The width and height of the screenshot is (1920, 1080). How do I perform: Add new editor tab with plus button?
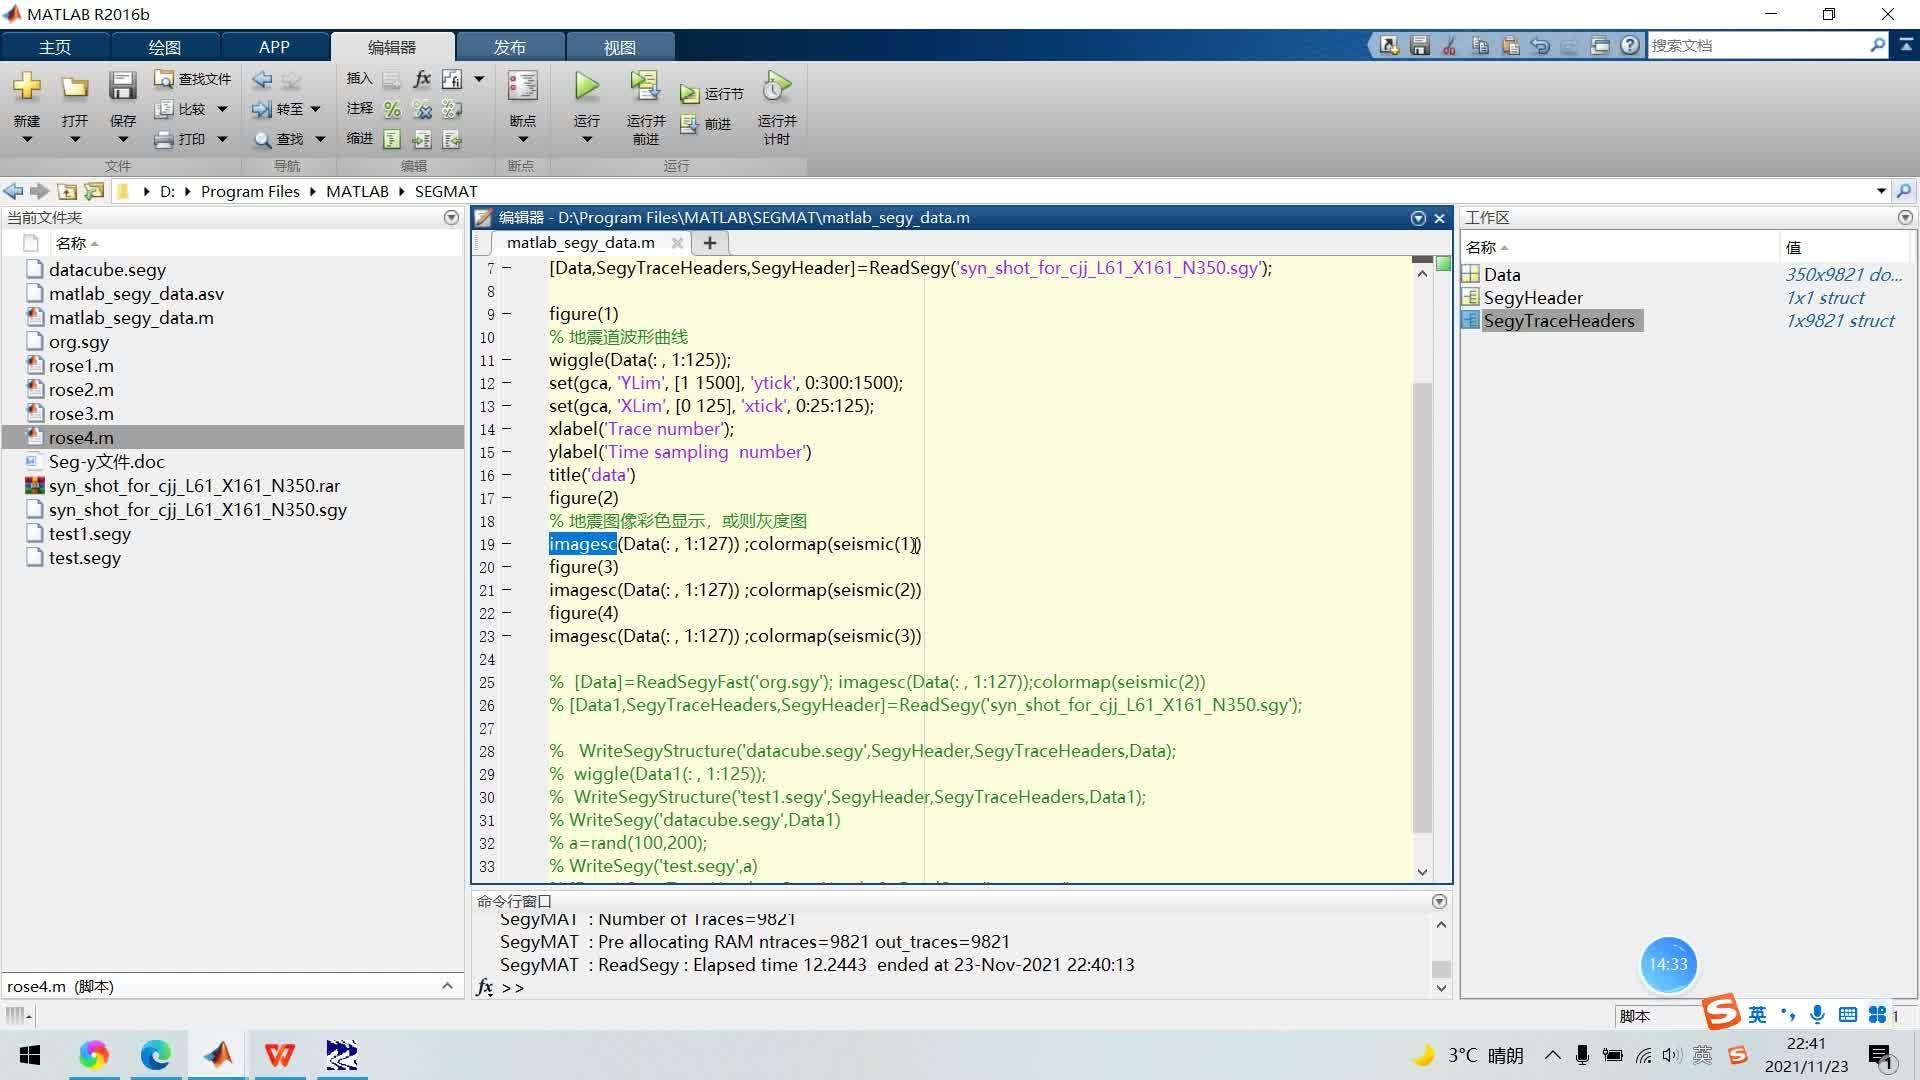(x=709, y=243)
